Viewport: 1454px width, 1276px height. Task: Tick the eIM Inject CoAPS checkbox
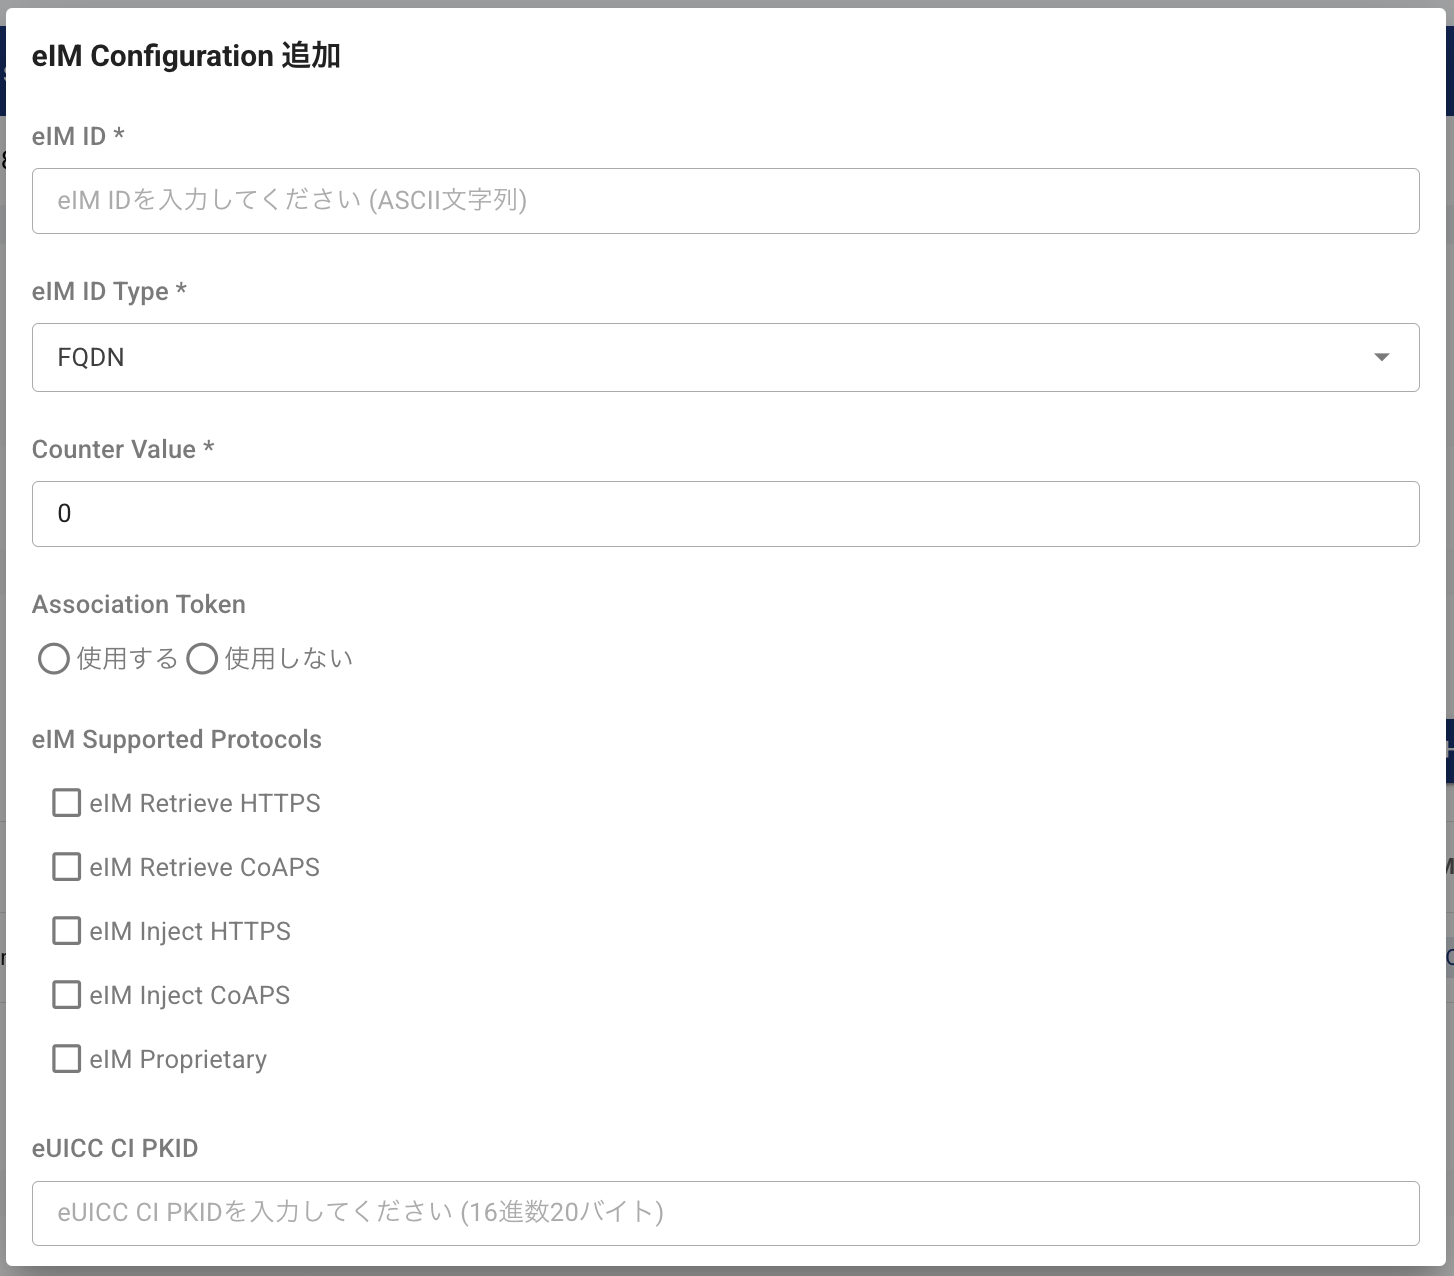coord(66,995)
